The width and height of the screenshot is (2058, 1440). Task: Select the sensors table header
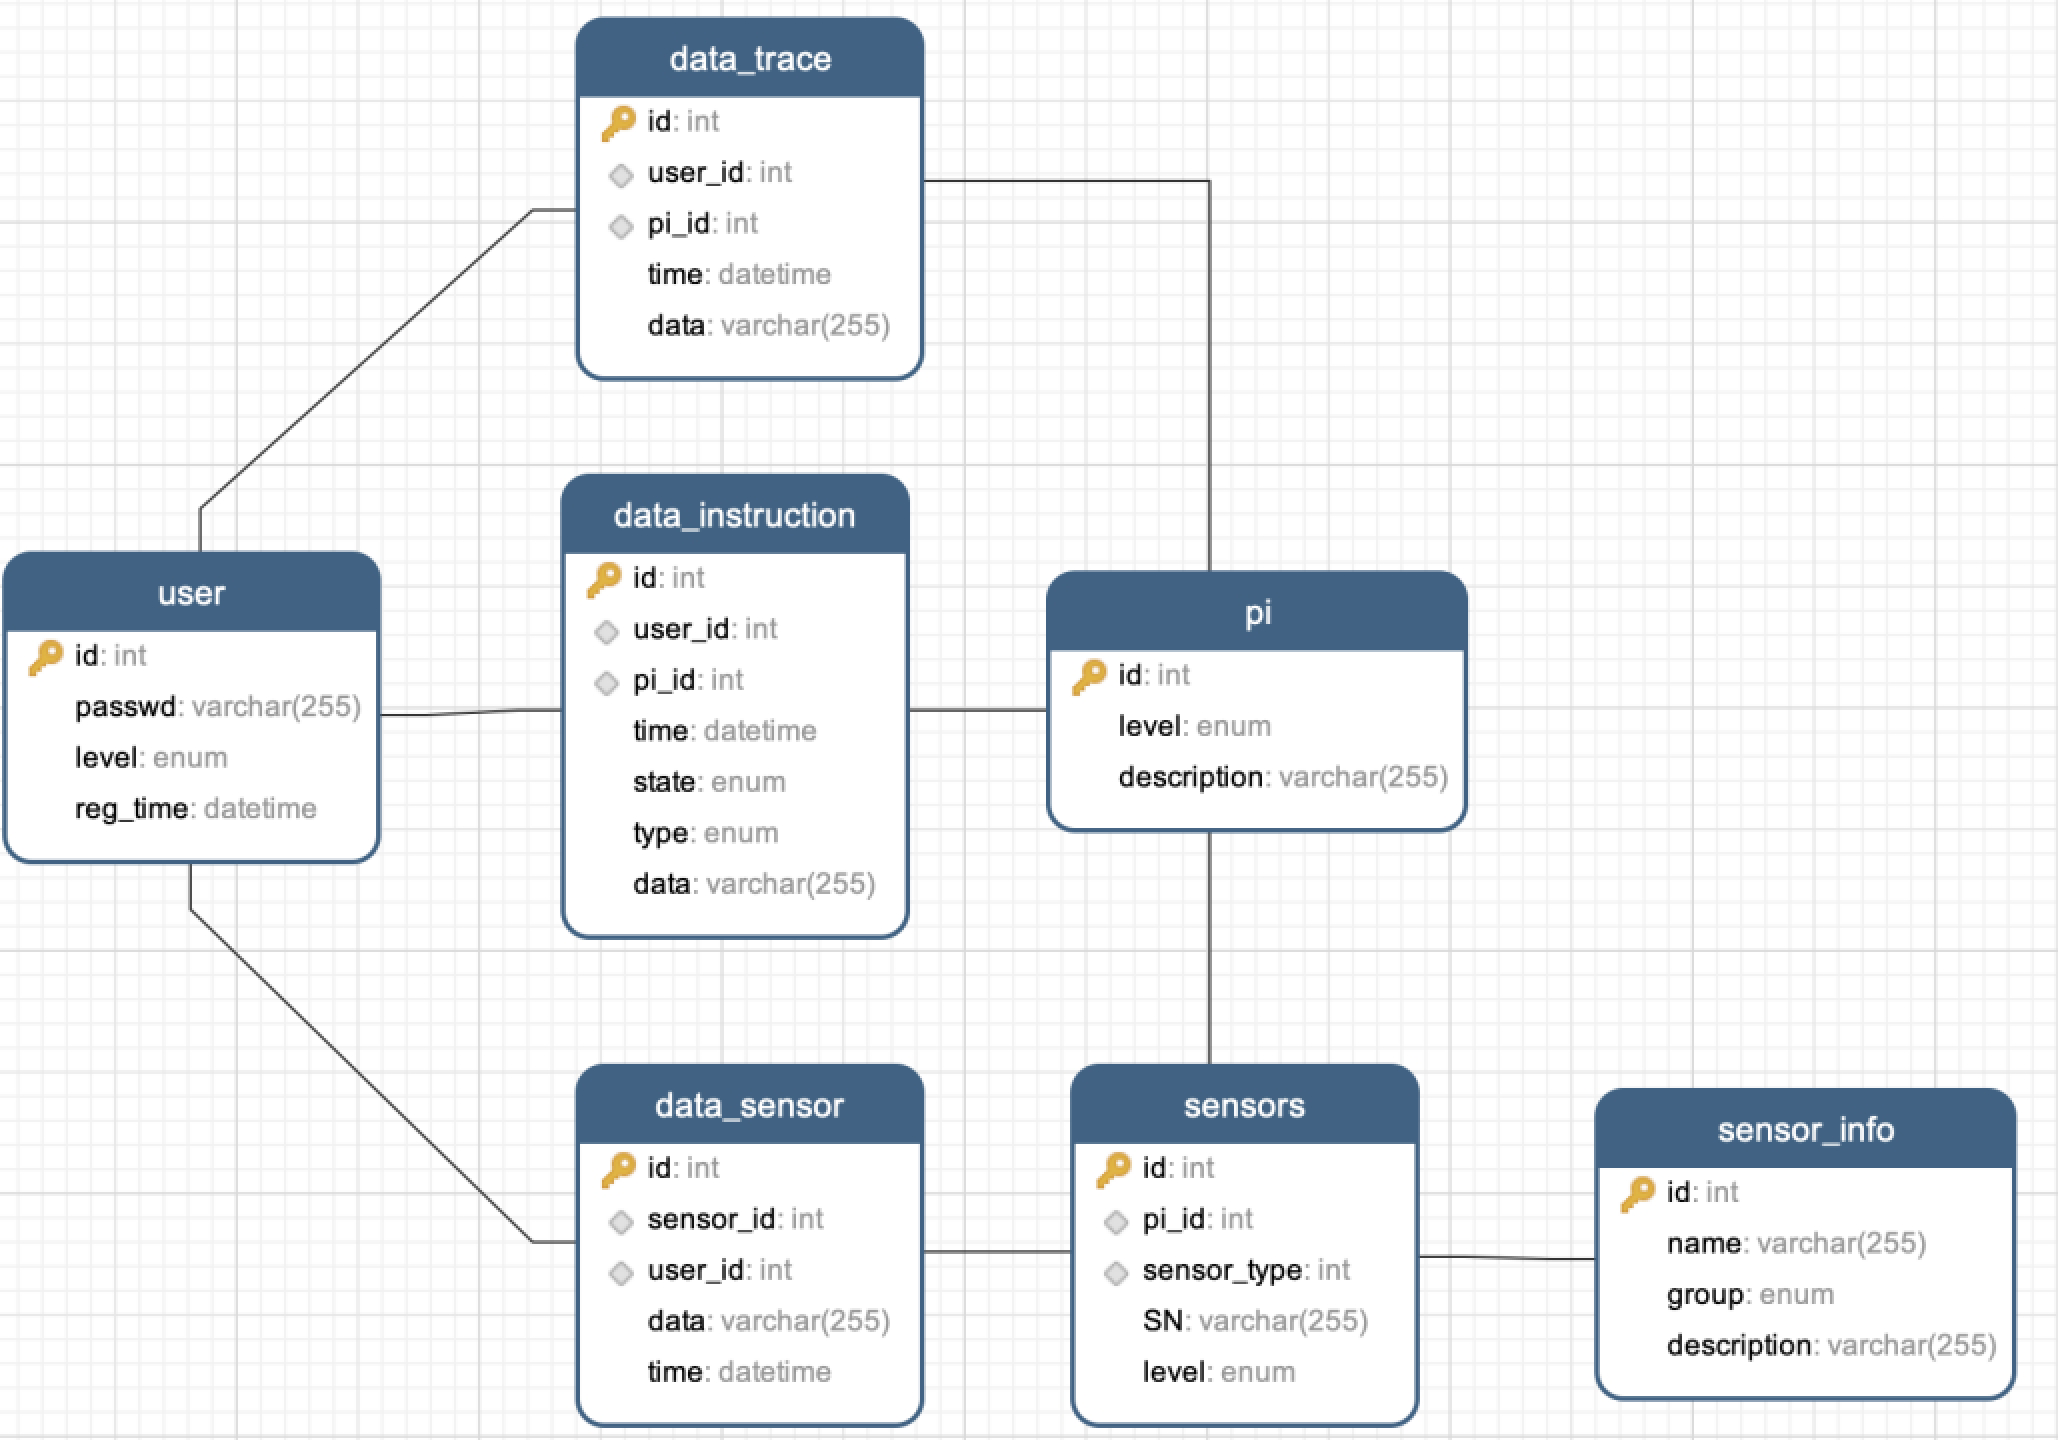(1244, 1106)
